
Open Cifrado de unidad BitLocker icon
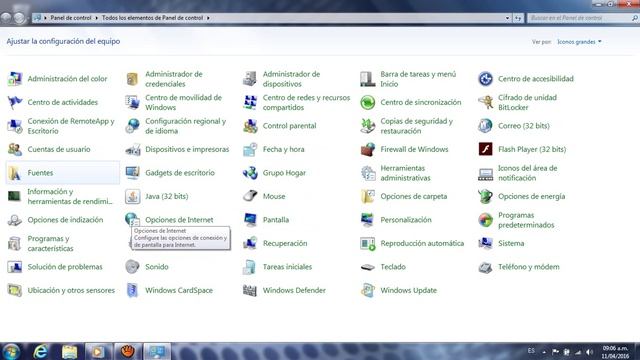485,102
